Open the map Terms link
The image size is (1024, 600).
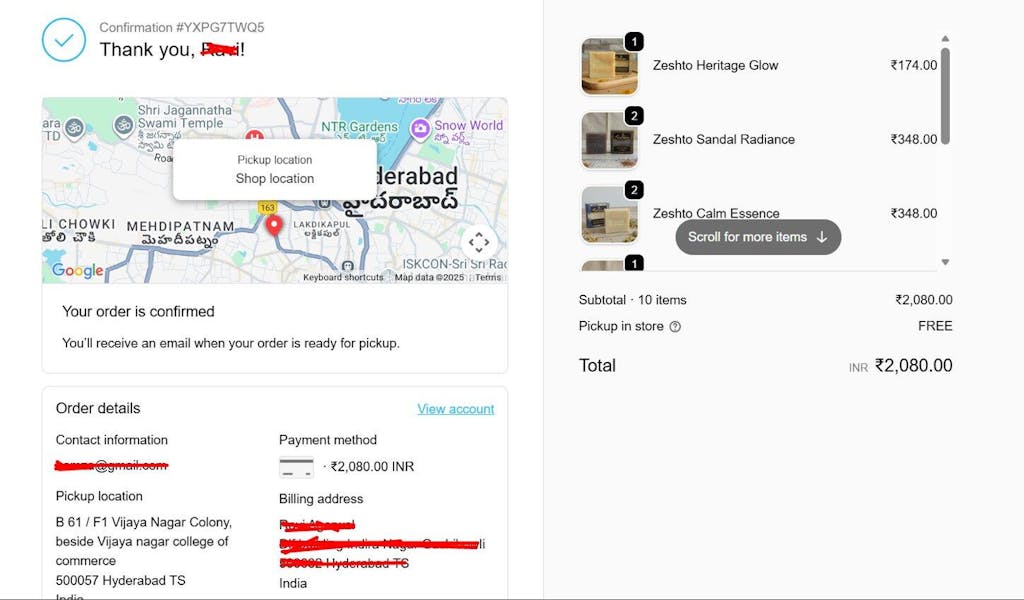coord(488,278)
